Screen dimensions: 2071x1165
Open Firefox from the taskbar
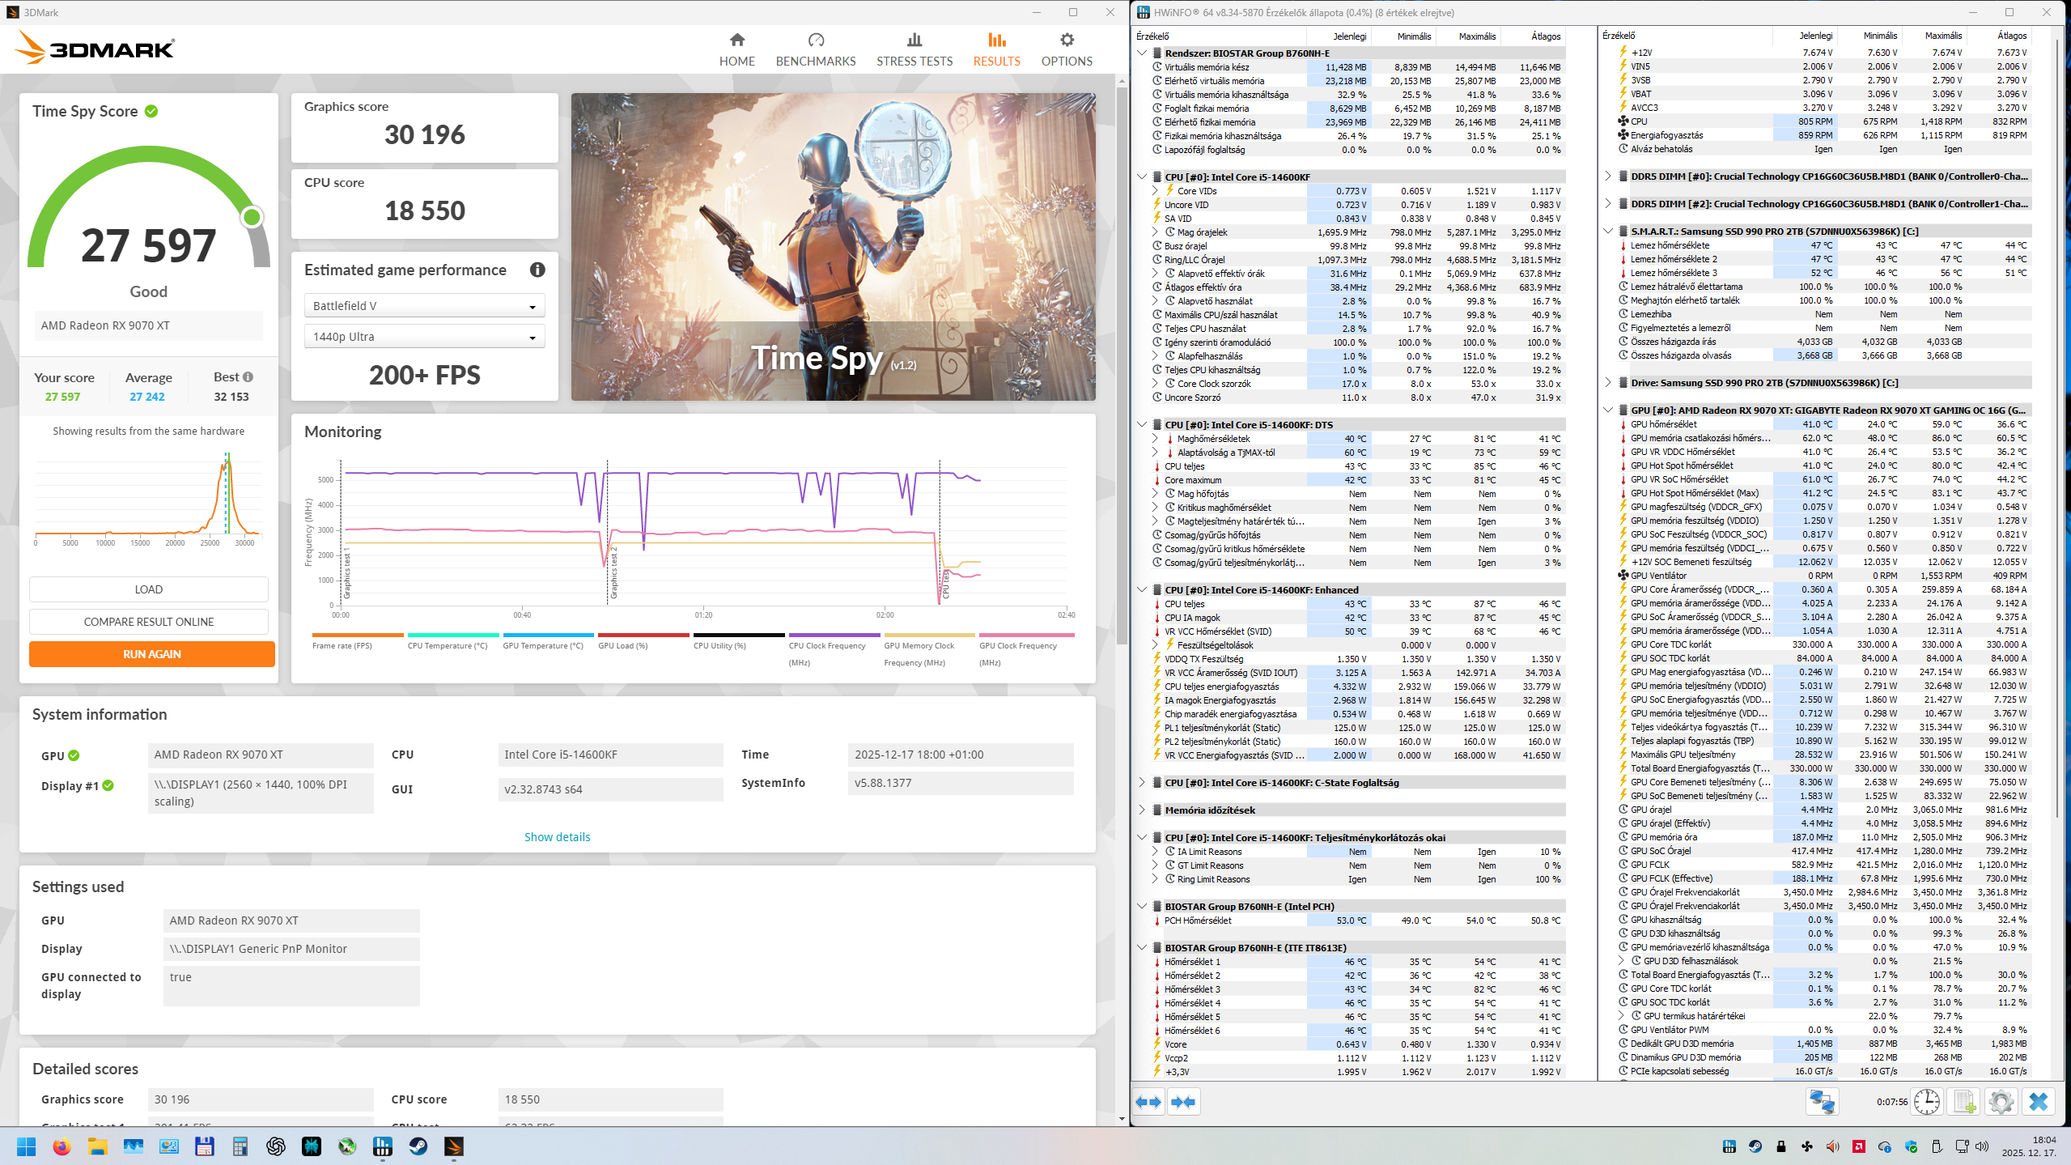(62, 1146)
